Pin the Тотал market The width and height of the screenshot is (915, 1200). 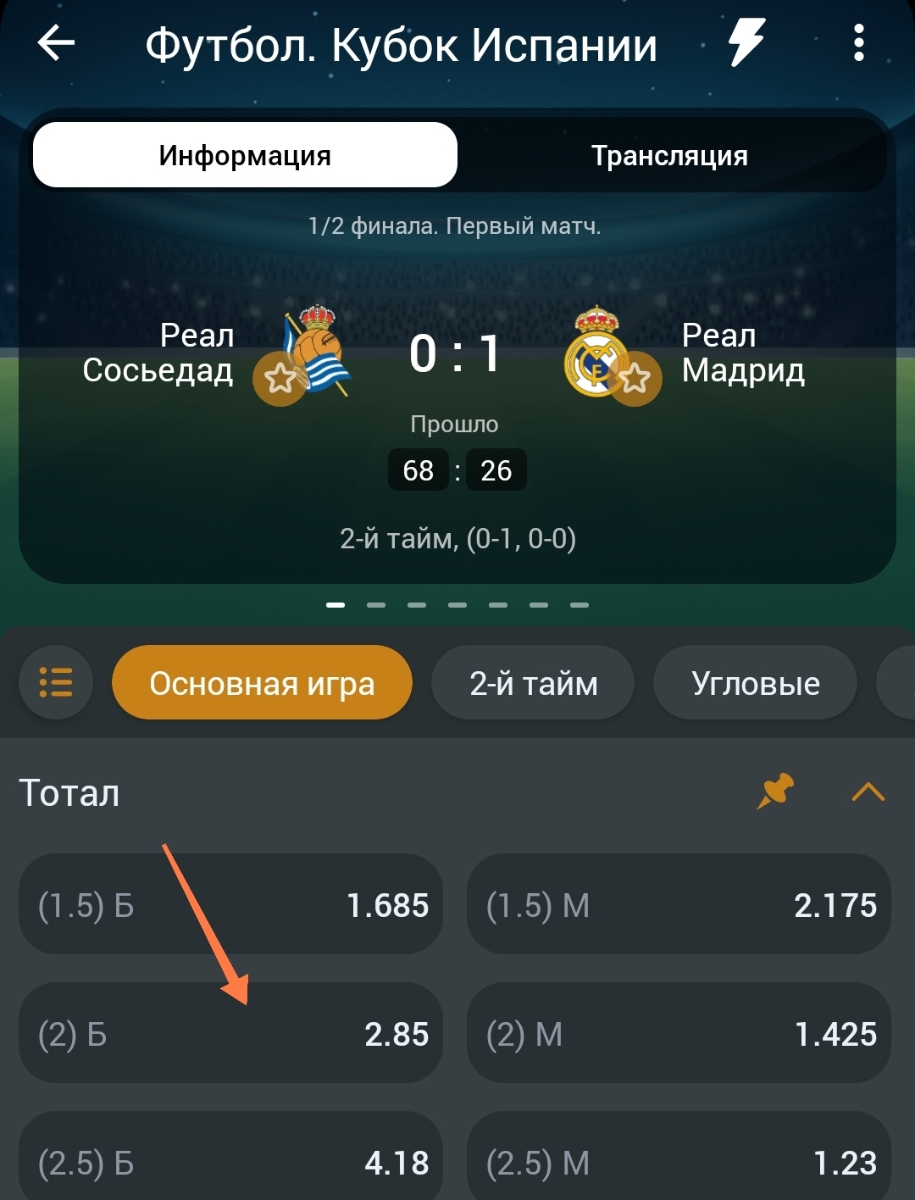(x=775, y=792)
